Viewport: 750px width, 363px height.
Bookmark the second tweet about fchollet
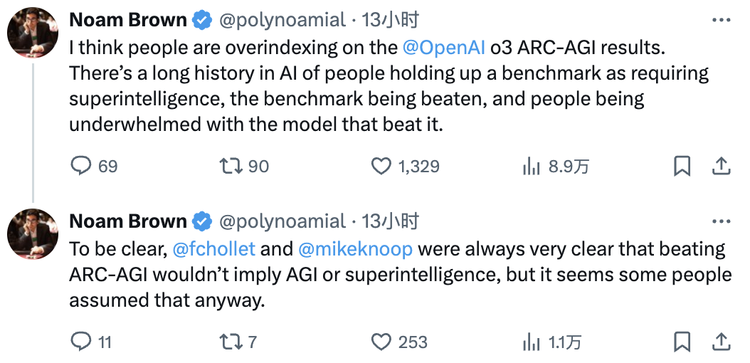tap(682, 341)
